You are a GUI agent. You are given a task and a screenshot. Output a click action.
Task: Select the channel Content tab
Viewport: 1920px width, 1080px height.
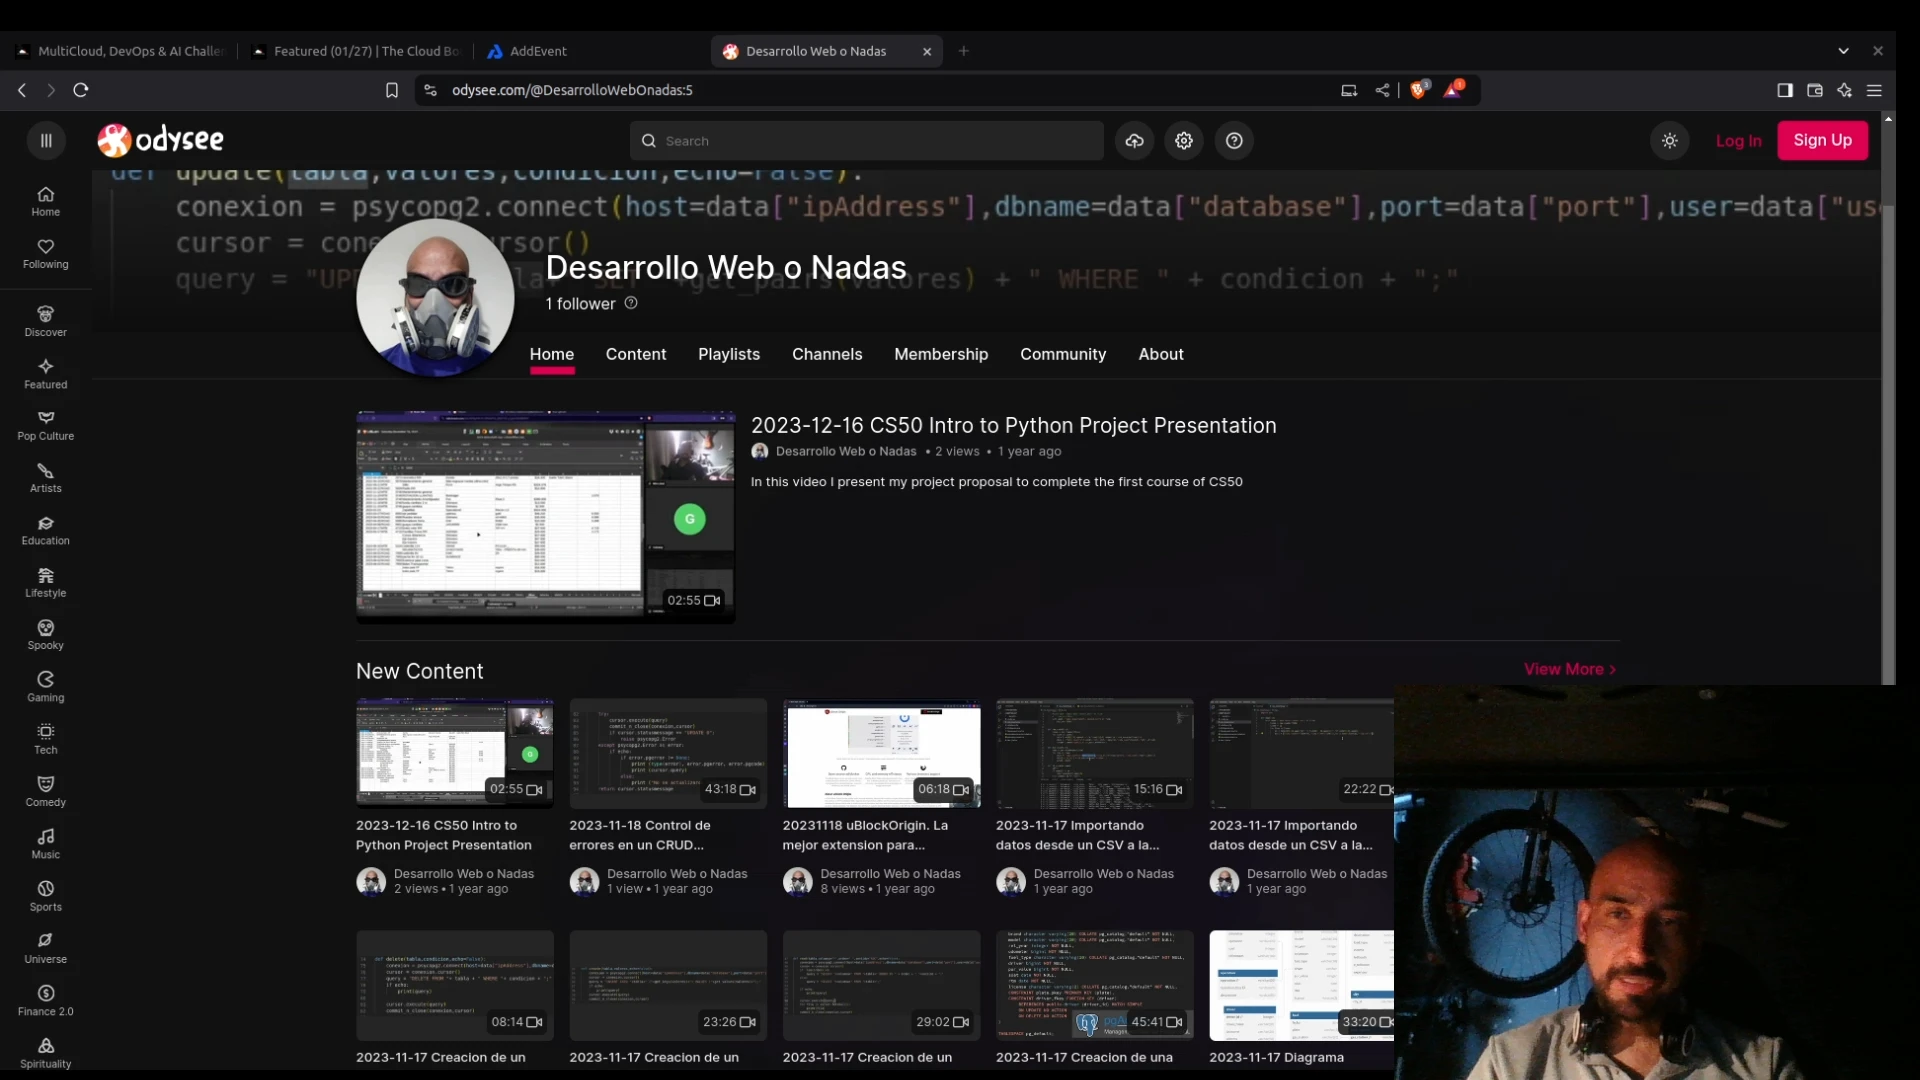click(x=636, y=354)
